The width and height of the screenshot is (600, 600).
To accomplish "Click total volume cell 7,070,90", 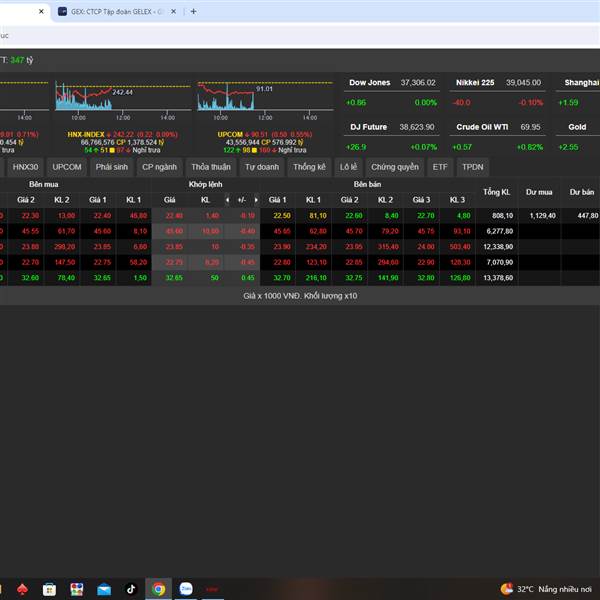I will [x=500, y=262].
